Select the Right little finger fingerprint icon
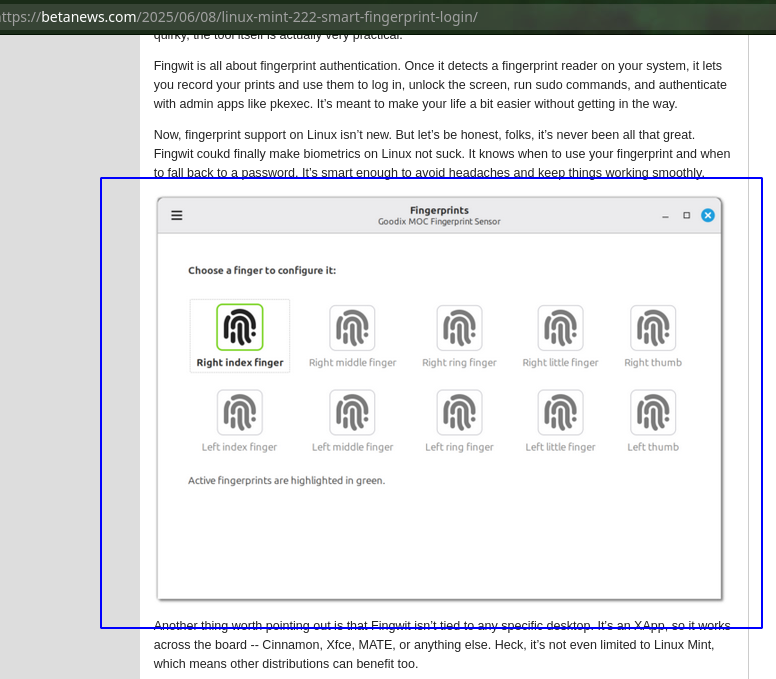 560,328
